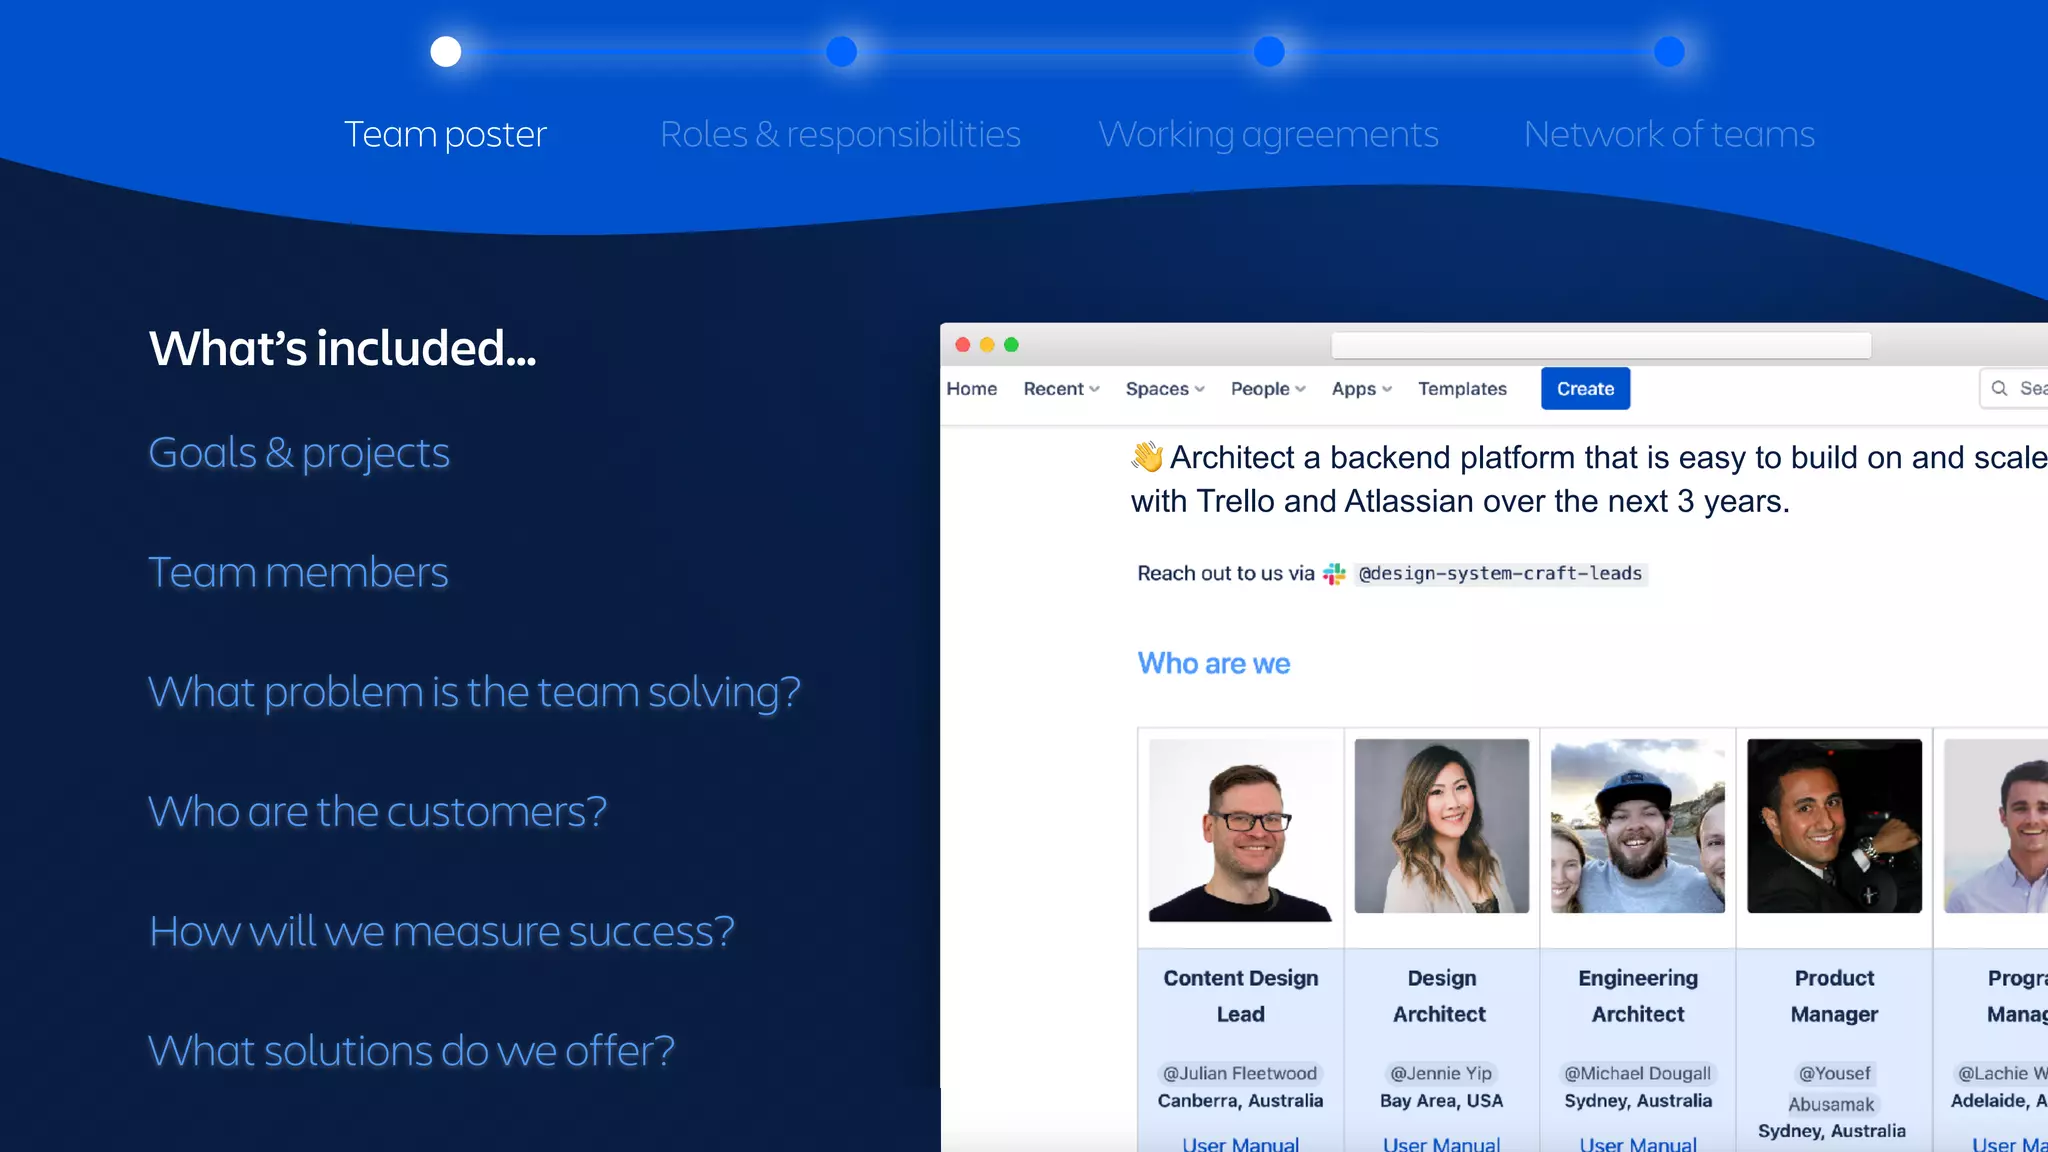Viewport: 2048px width, 1152px height.
Task: Open Julian Fleetwood's profile photo
Action: (x=1240, y=828)
